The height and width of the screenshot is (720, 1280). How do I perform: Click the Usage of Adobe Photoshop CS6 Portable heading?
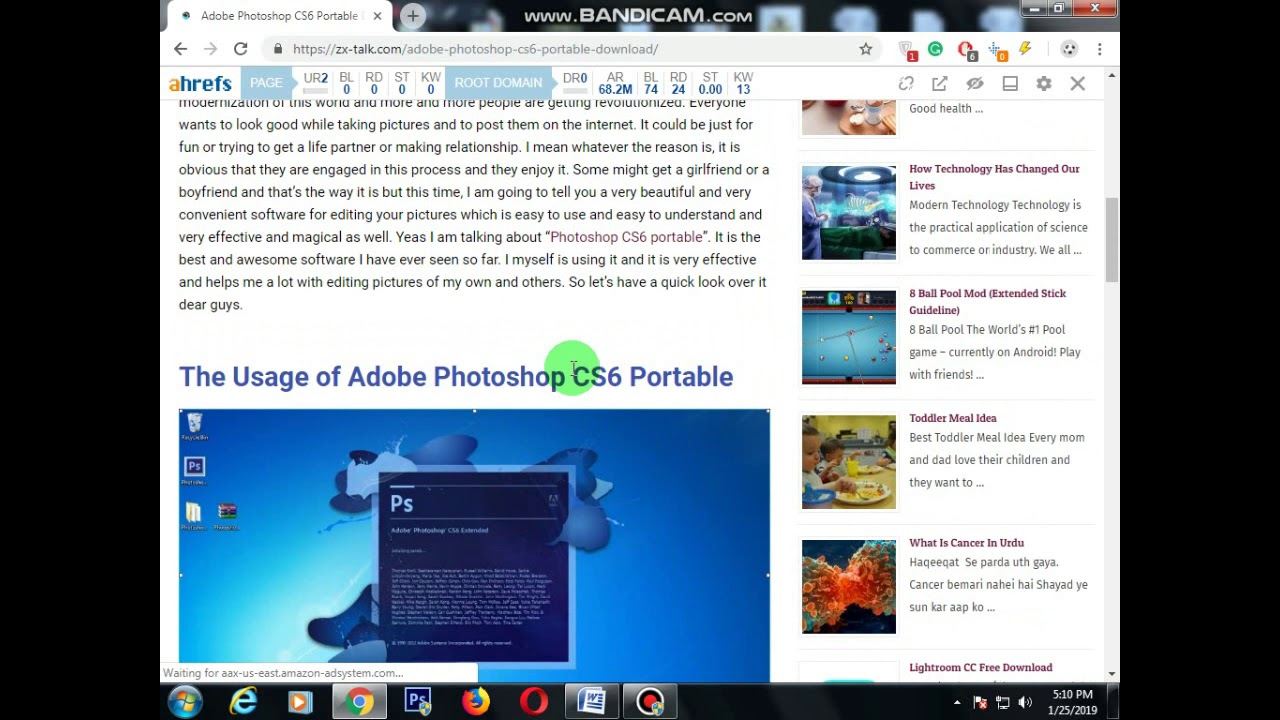[x=456, y=376]
